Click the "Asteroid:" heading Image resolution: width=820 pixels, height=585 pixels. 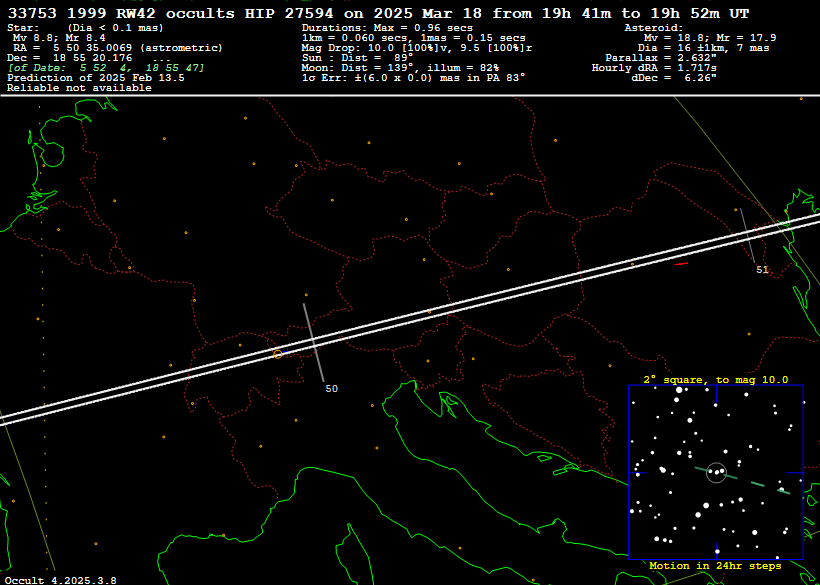pyautogui.click(x=654, y=28)
